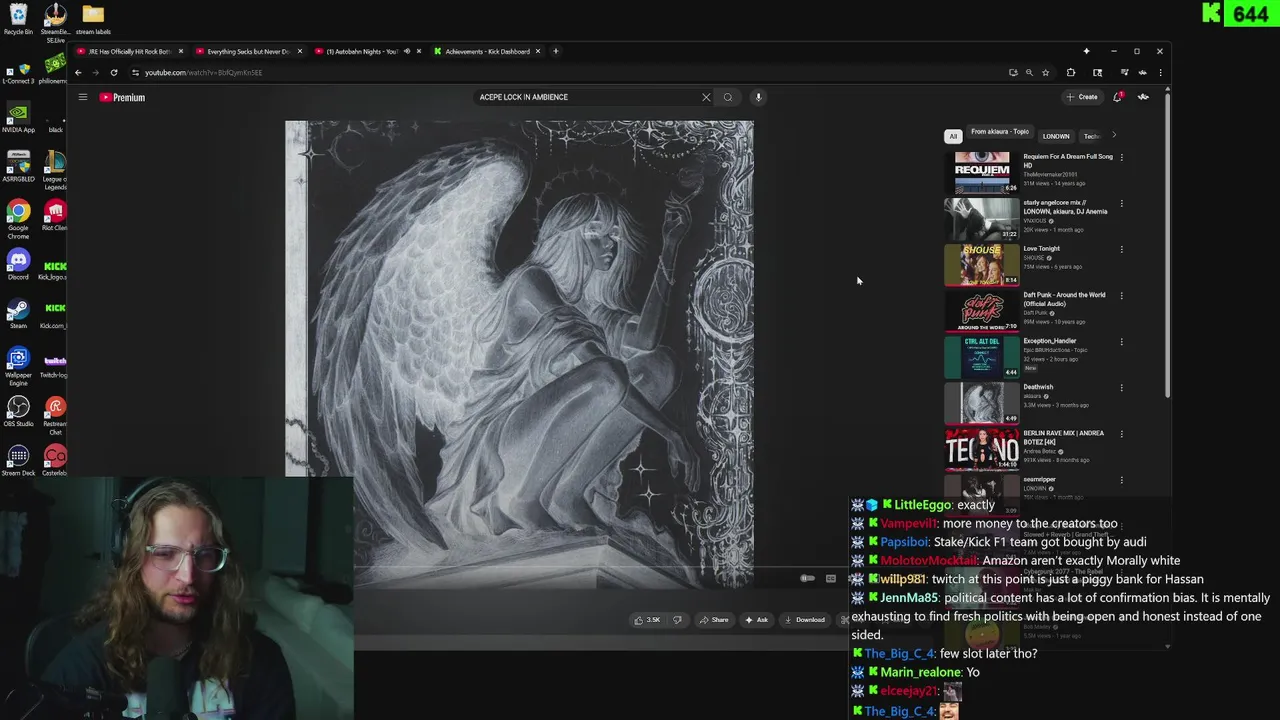1280x720 pixels.
Task: Go back with browser back arrow
Action: point(78,72)
